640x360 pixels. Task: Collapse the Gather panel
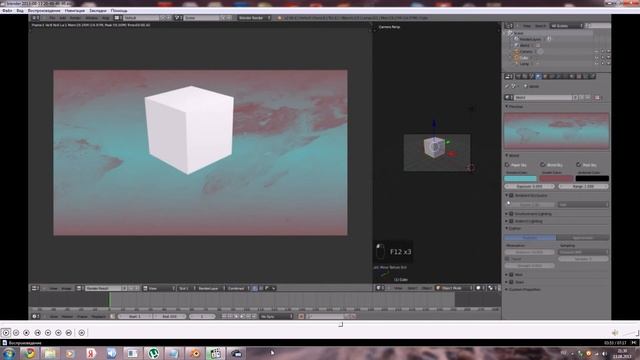pos(507,229)
